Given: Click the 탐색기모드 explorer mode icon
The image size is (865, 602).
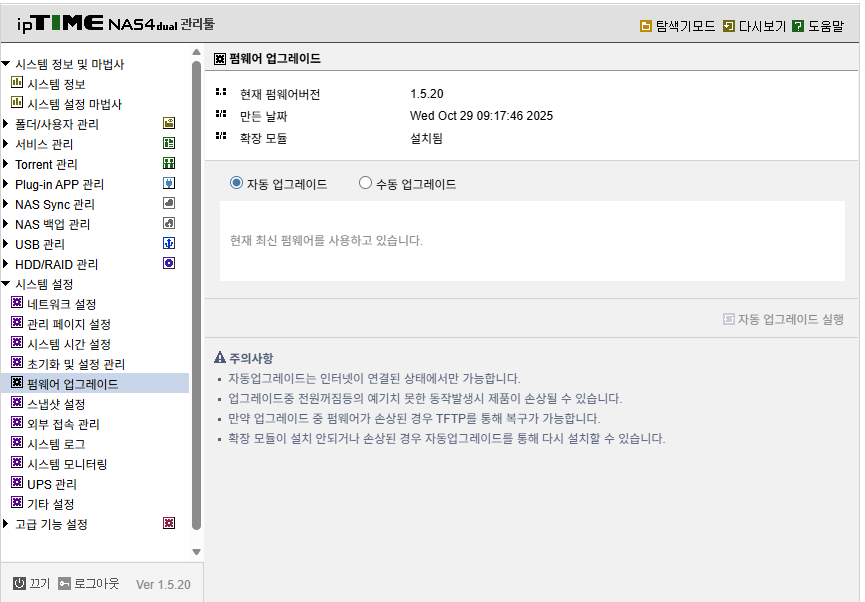Looking at the screenshot, I should [x=645, y=26].
